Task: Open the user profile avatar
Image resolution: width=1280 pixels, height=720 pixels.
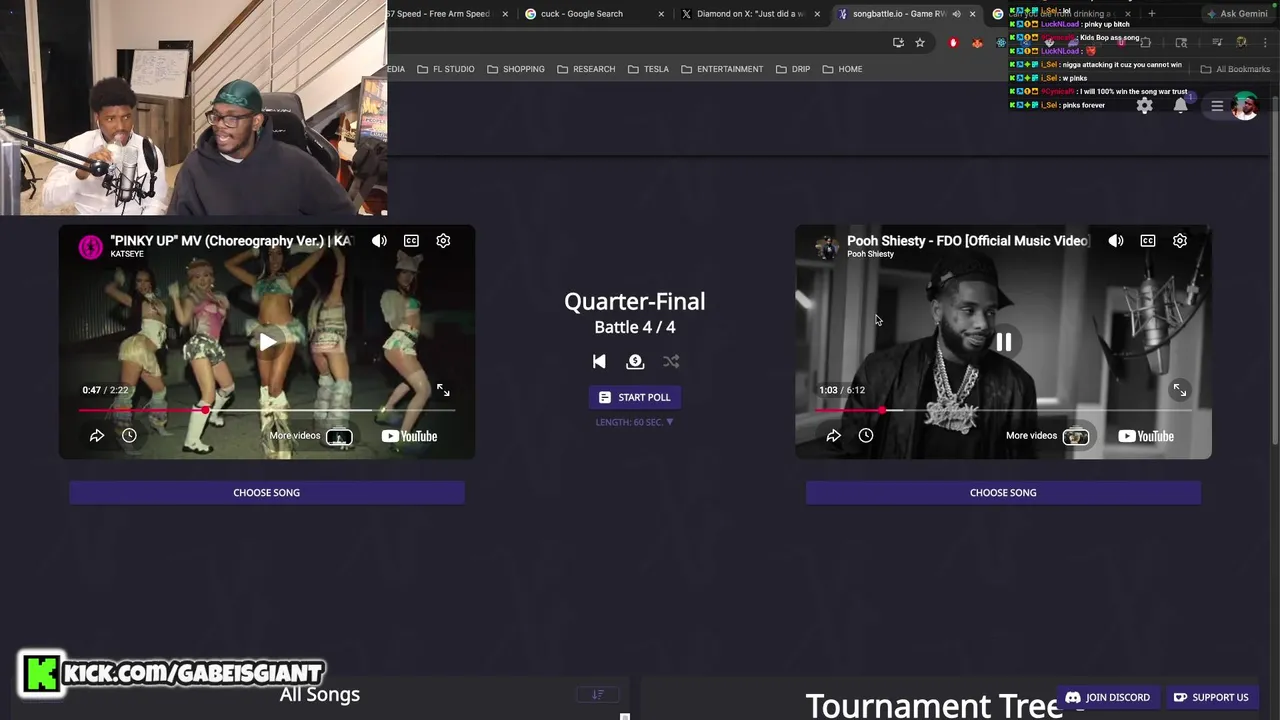Action: pos(1245,106)
